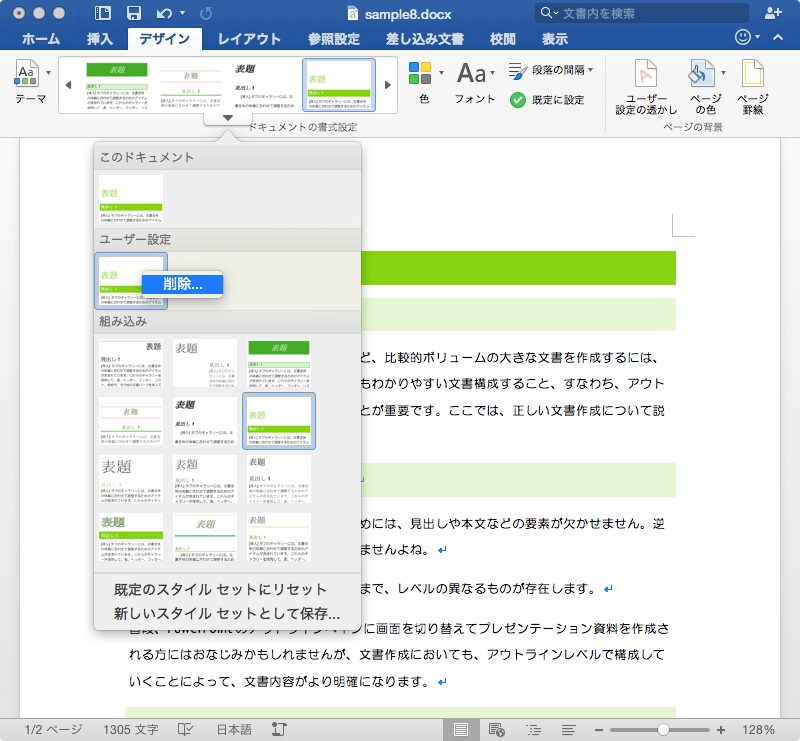
Task: Switch to the Home (ホーム) tab
Action: (41, 39)
